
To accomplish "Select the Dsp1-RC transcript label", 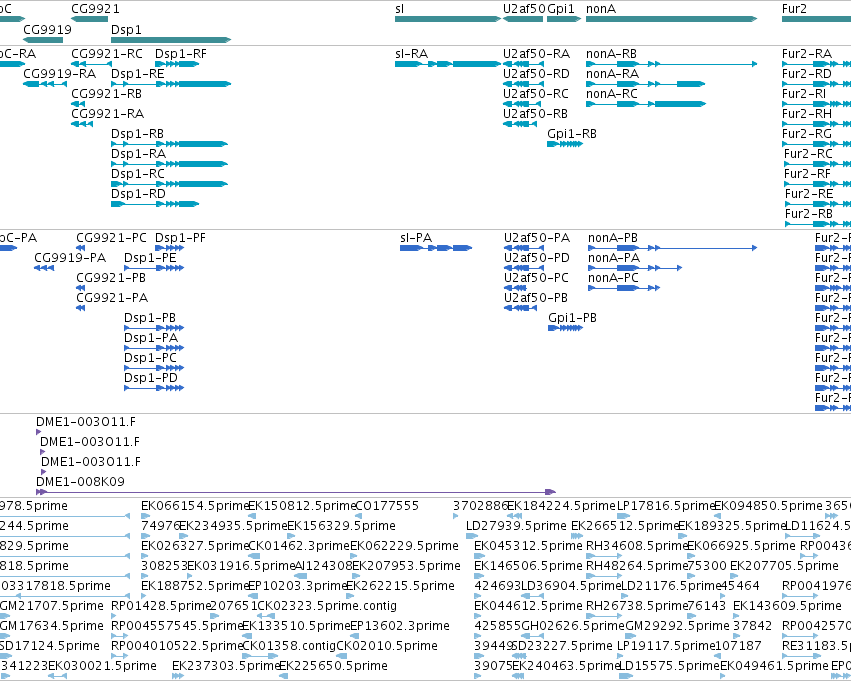I will pyautogui.click(x=138, y=174).
